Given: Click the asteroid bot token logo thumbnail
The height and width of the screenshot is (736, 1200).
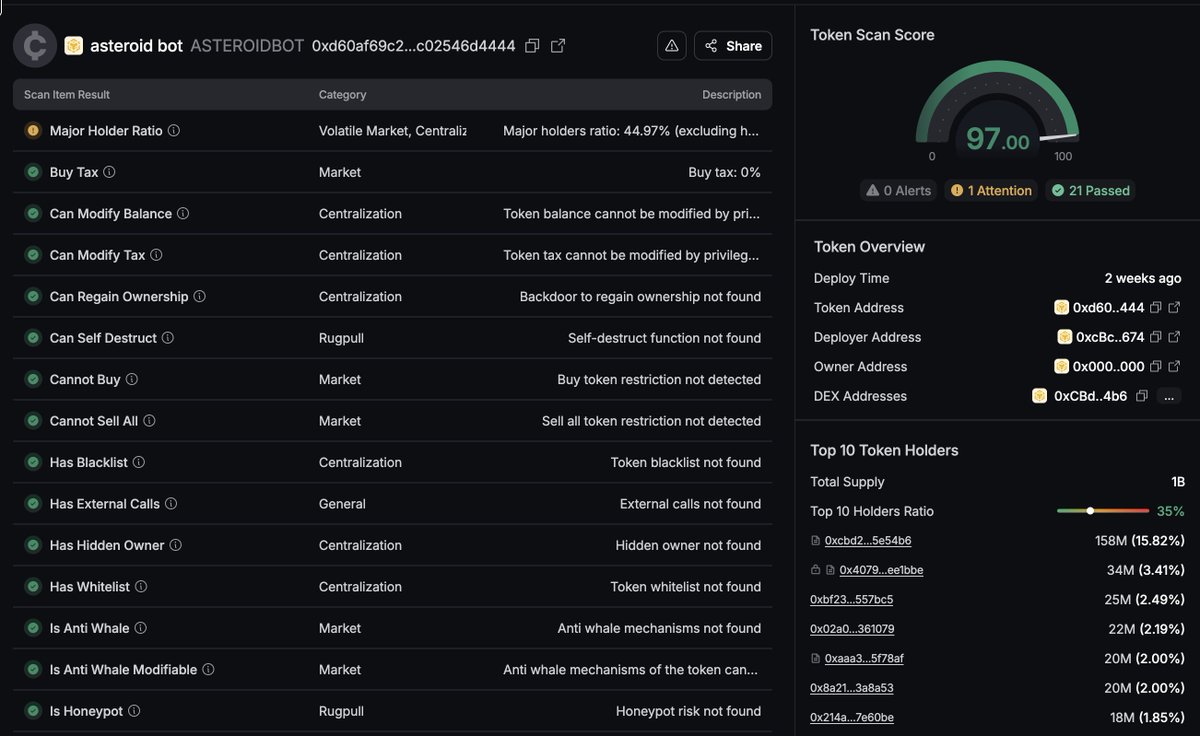Looking at the screenshot, I should 72,45.
